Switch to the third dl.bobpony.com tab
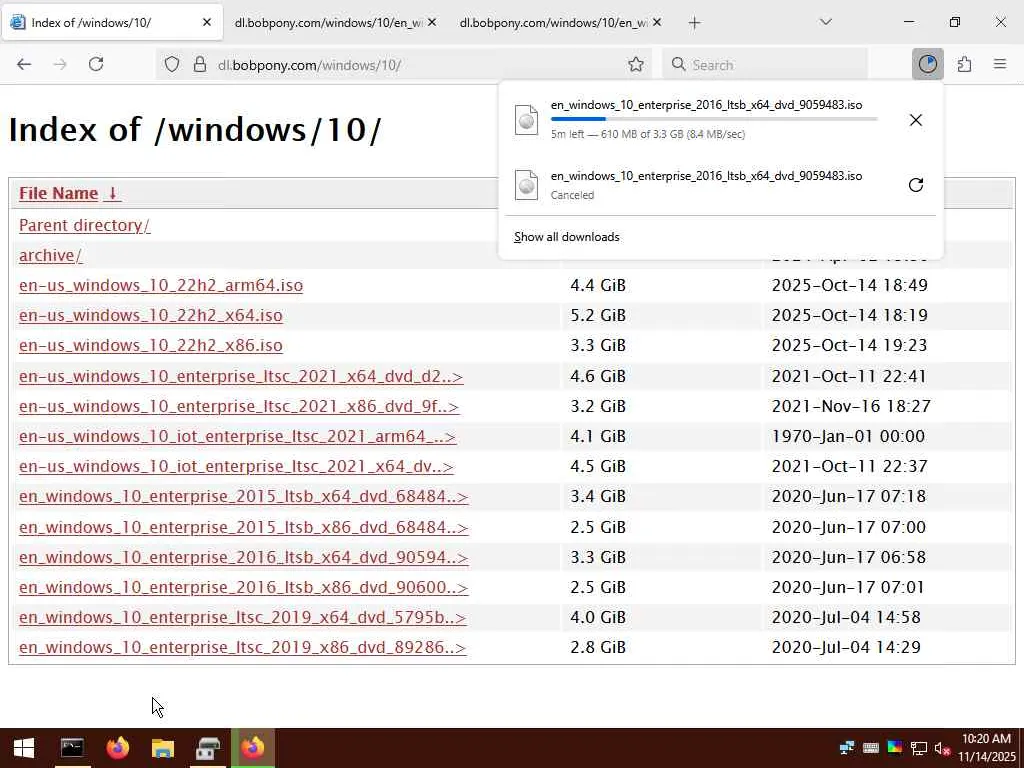Screen dimensions: 1024x768 click(x=553, y=23)
